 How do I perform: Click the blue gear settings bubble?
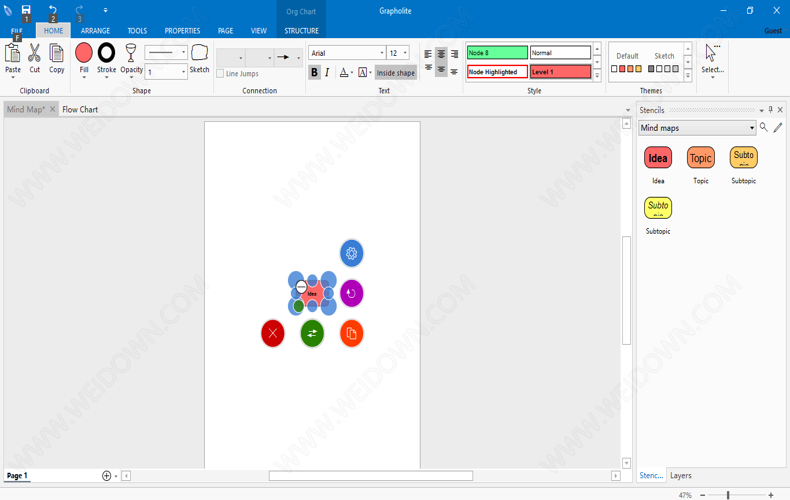coord(351,253)
